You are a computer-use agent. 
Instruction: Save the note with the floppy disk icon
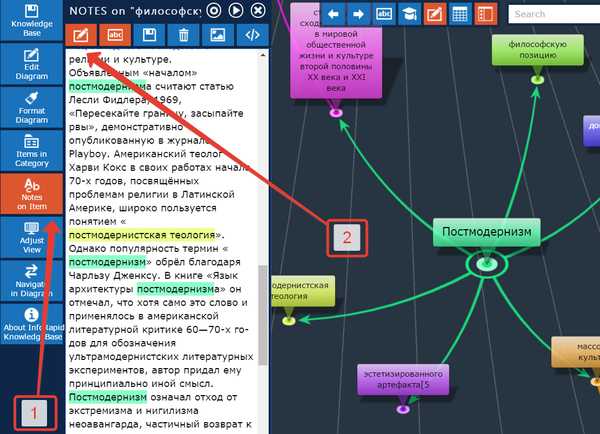click(x=149, y=35)
